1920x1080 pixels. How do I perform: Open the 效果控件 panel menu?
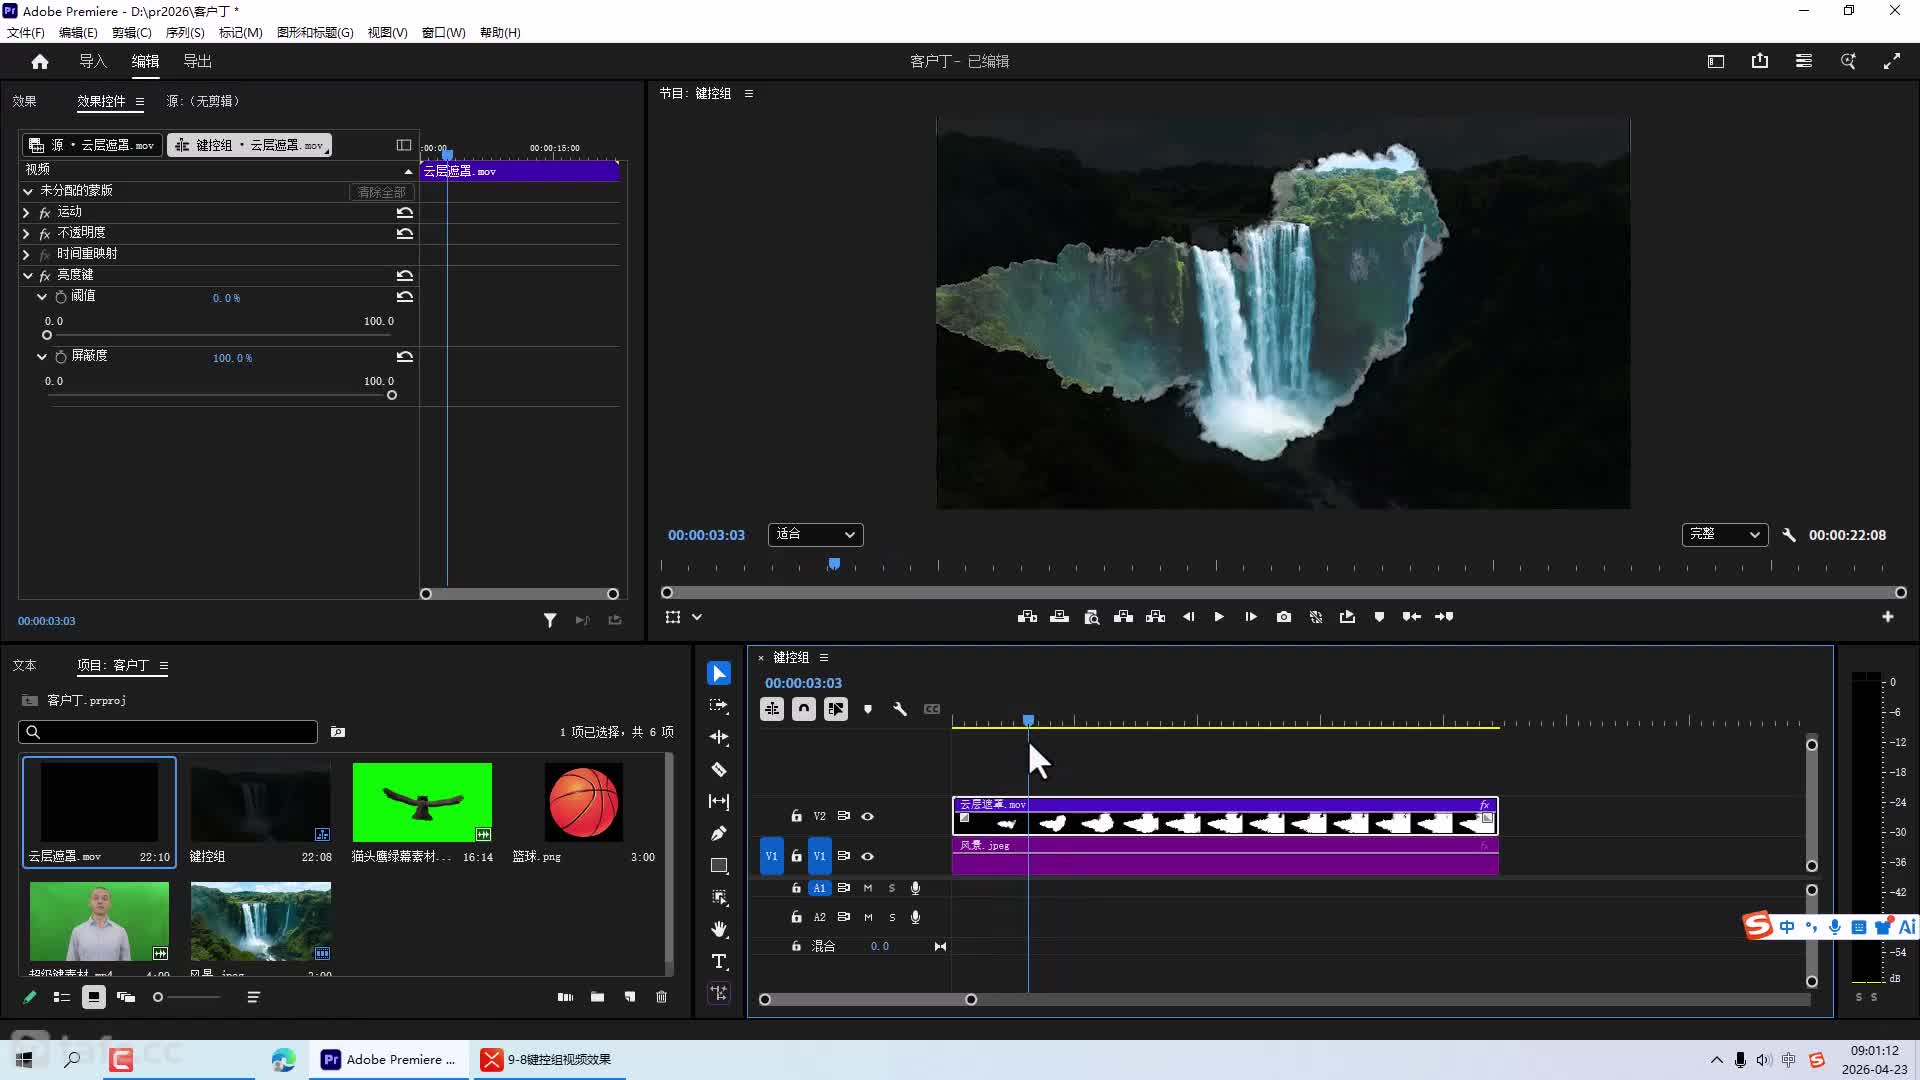[x=140, y=101]
